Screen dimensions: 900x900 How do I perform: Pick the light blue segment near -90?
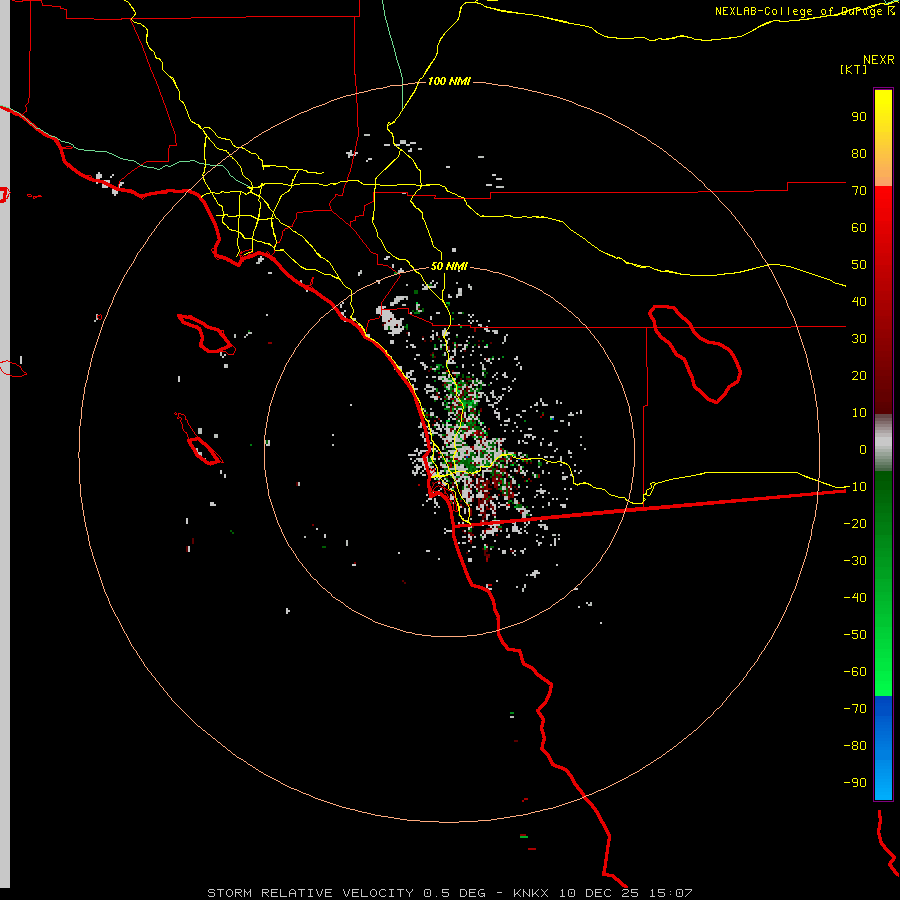point(883,781)
